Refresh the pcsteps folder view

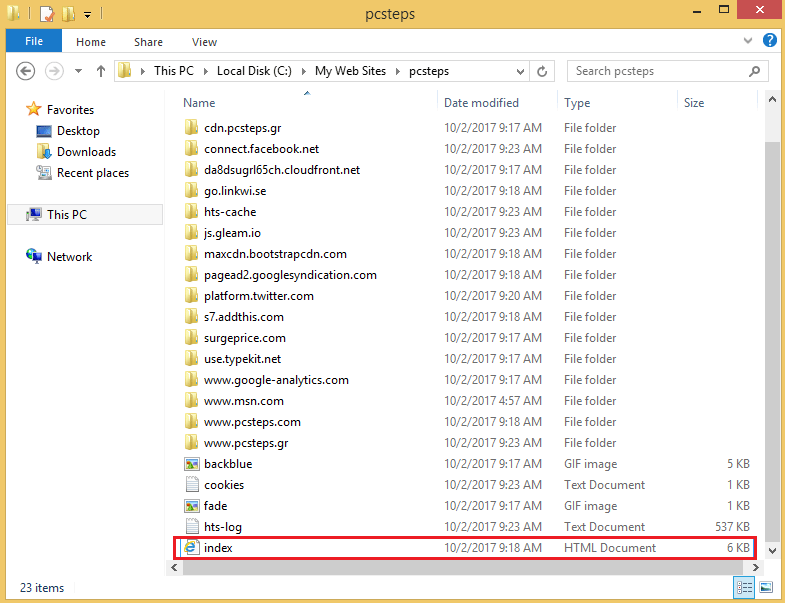[542, 72]
